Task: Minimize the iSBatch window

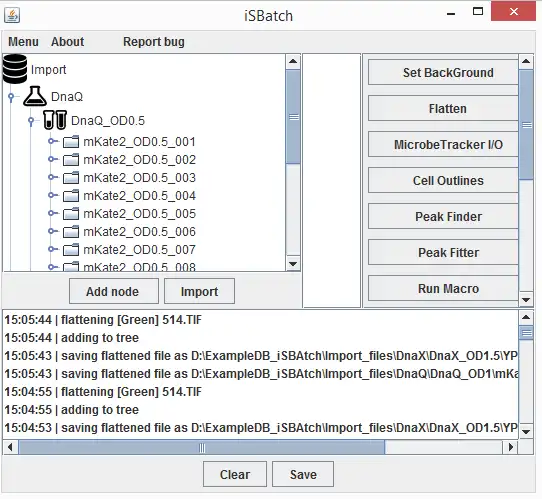Action: [451, 13]
